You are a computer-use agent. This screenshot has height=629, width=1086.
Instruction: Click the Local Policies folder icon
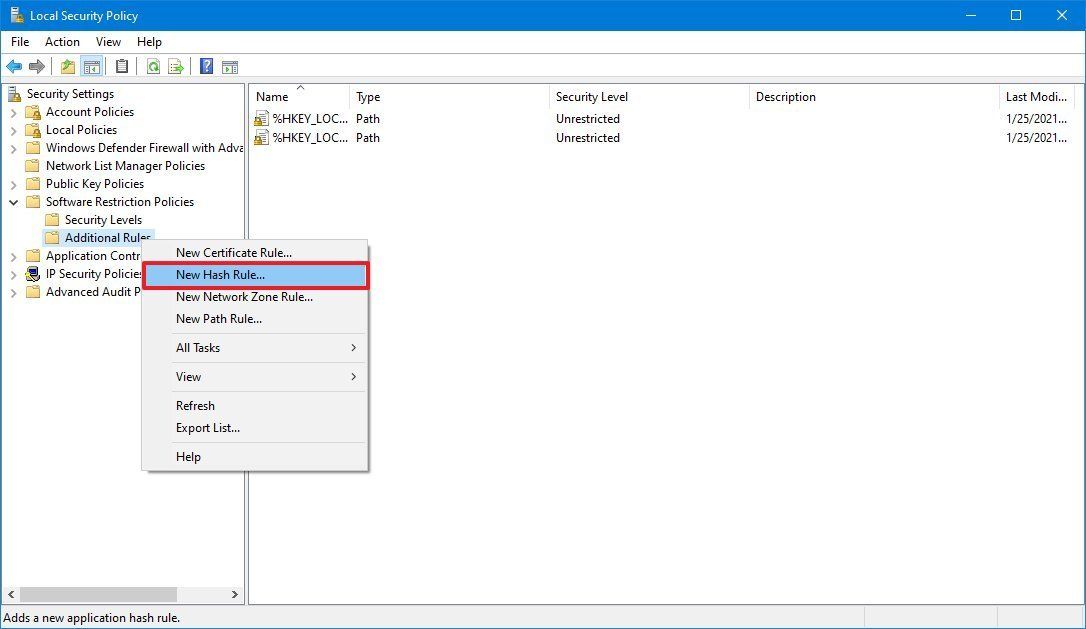pyautogui.click(x=33, y=130)
